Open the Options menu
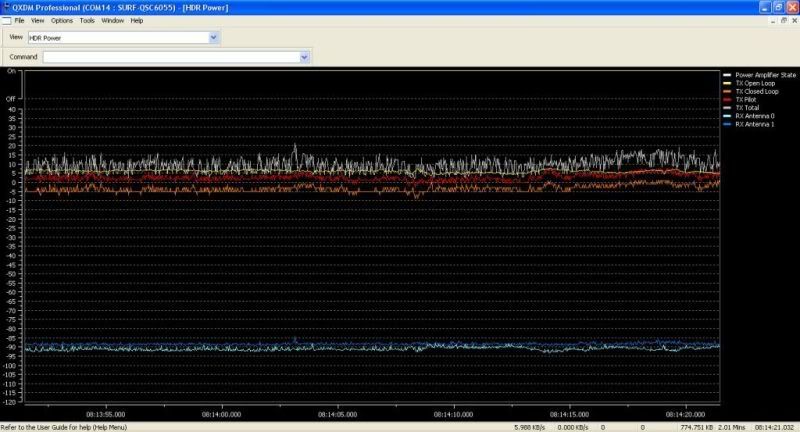The height and width of the screenshot is (432, 800). point(62,21)
